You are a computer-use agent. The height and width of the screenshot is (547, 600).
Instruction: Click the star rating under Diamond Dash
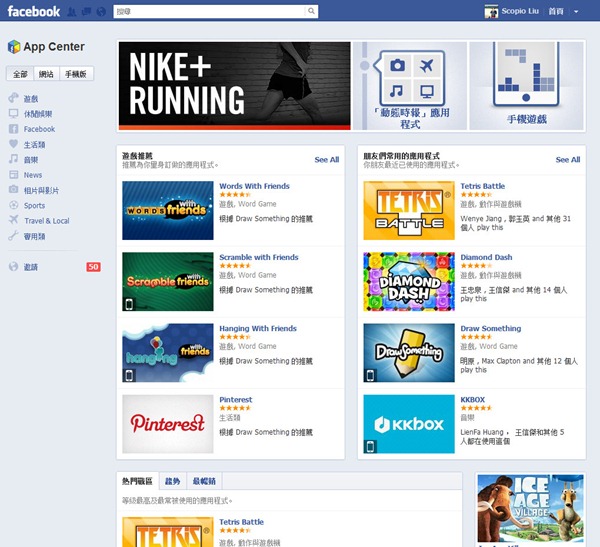pos(476,266)
